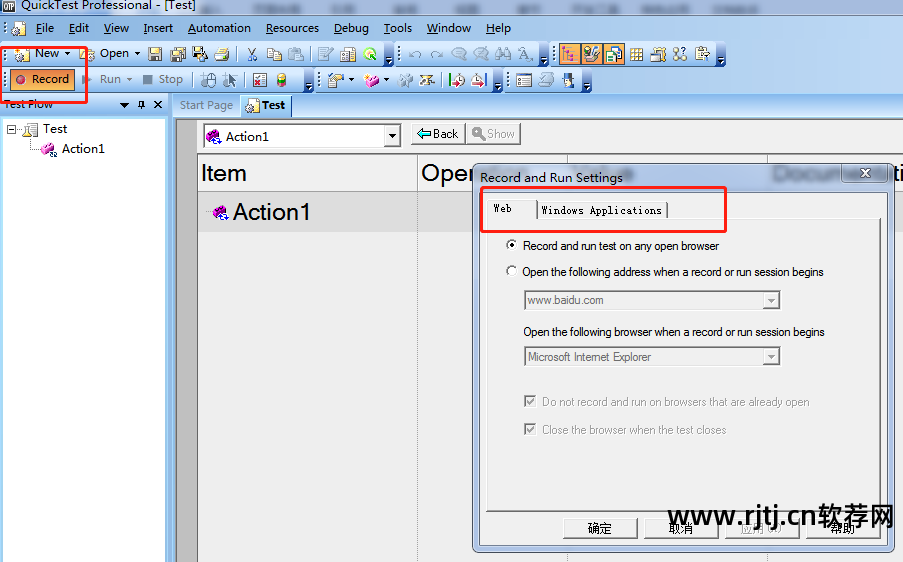Toggle the Resources pane icon
Image resolution: width=903 pixels, height=562 pixels.
(x=614, y=54)
